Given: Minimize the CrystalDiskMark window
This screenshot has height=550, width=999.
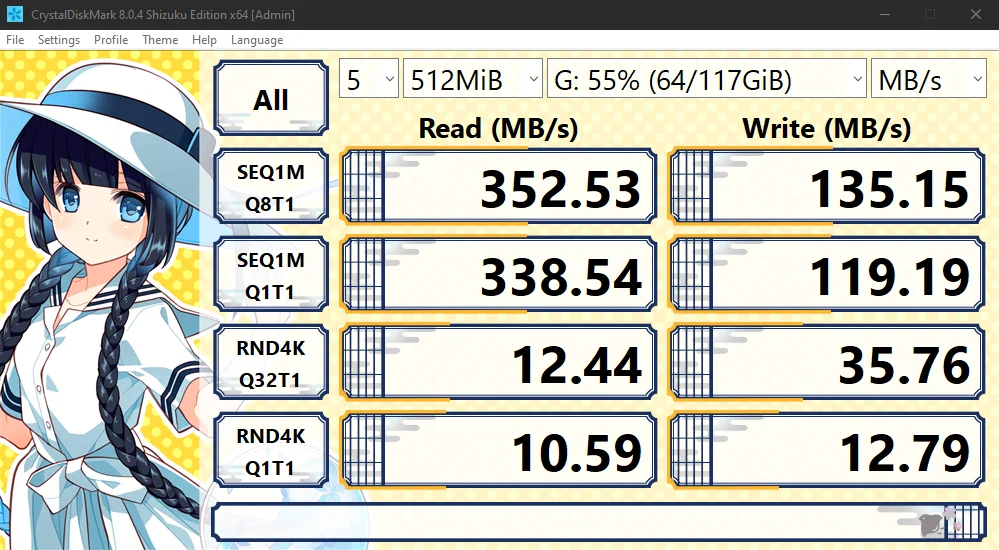Looking at the screenshot, I should click(884, 14).
